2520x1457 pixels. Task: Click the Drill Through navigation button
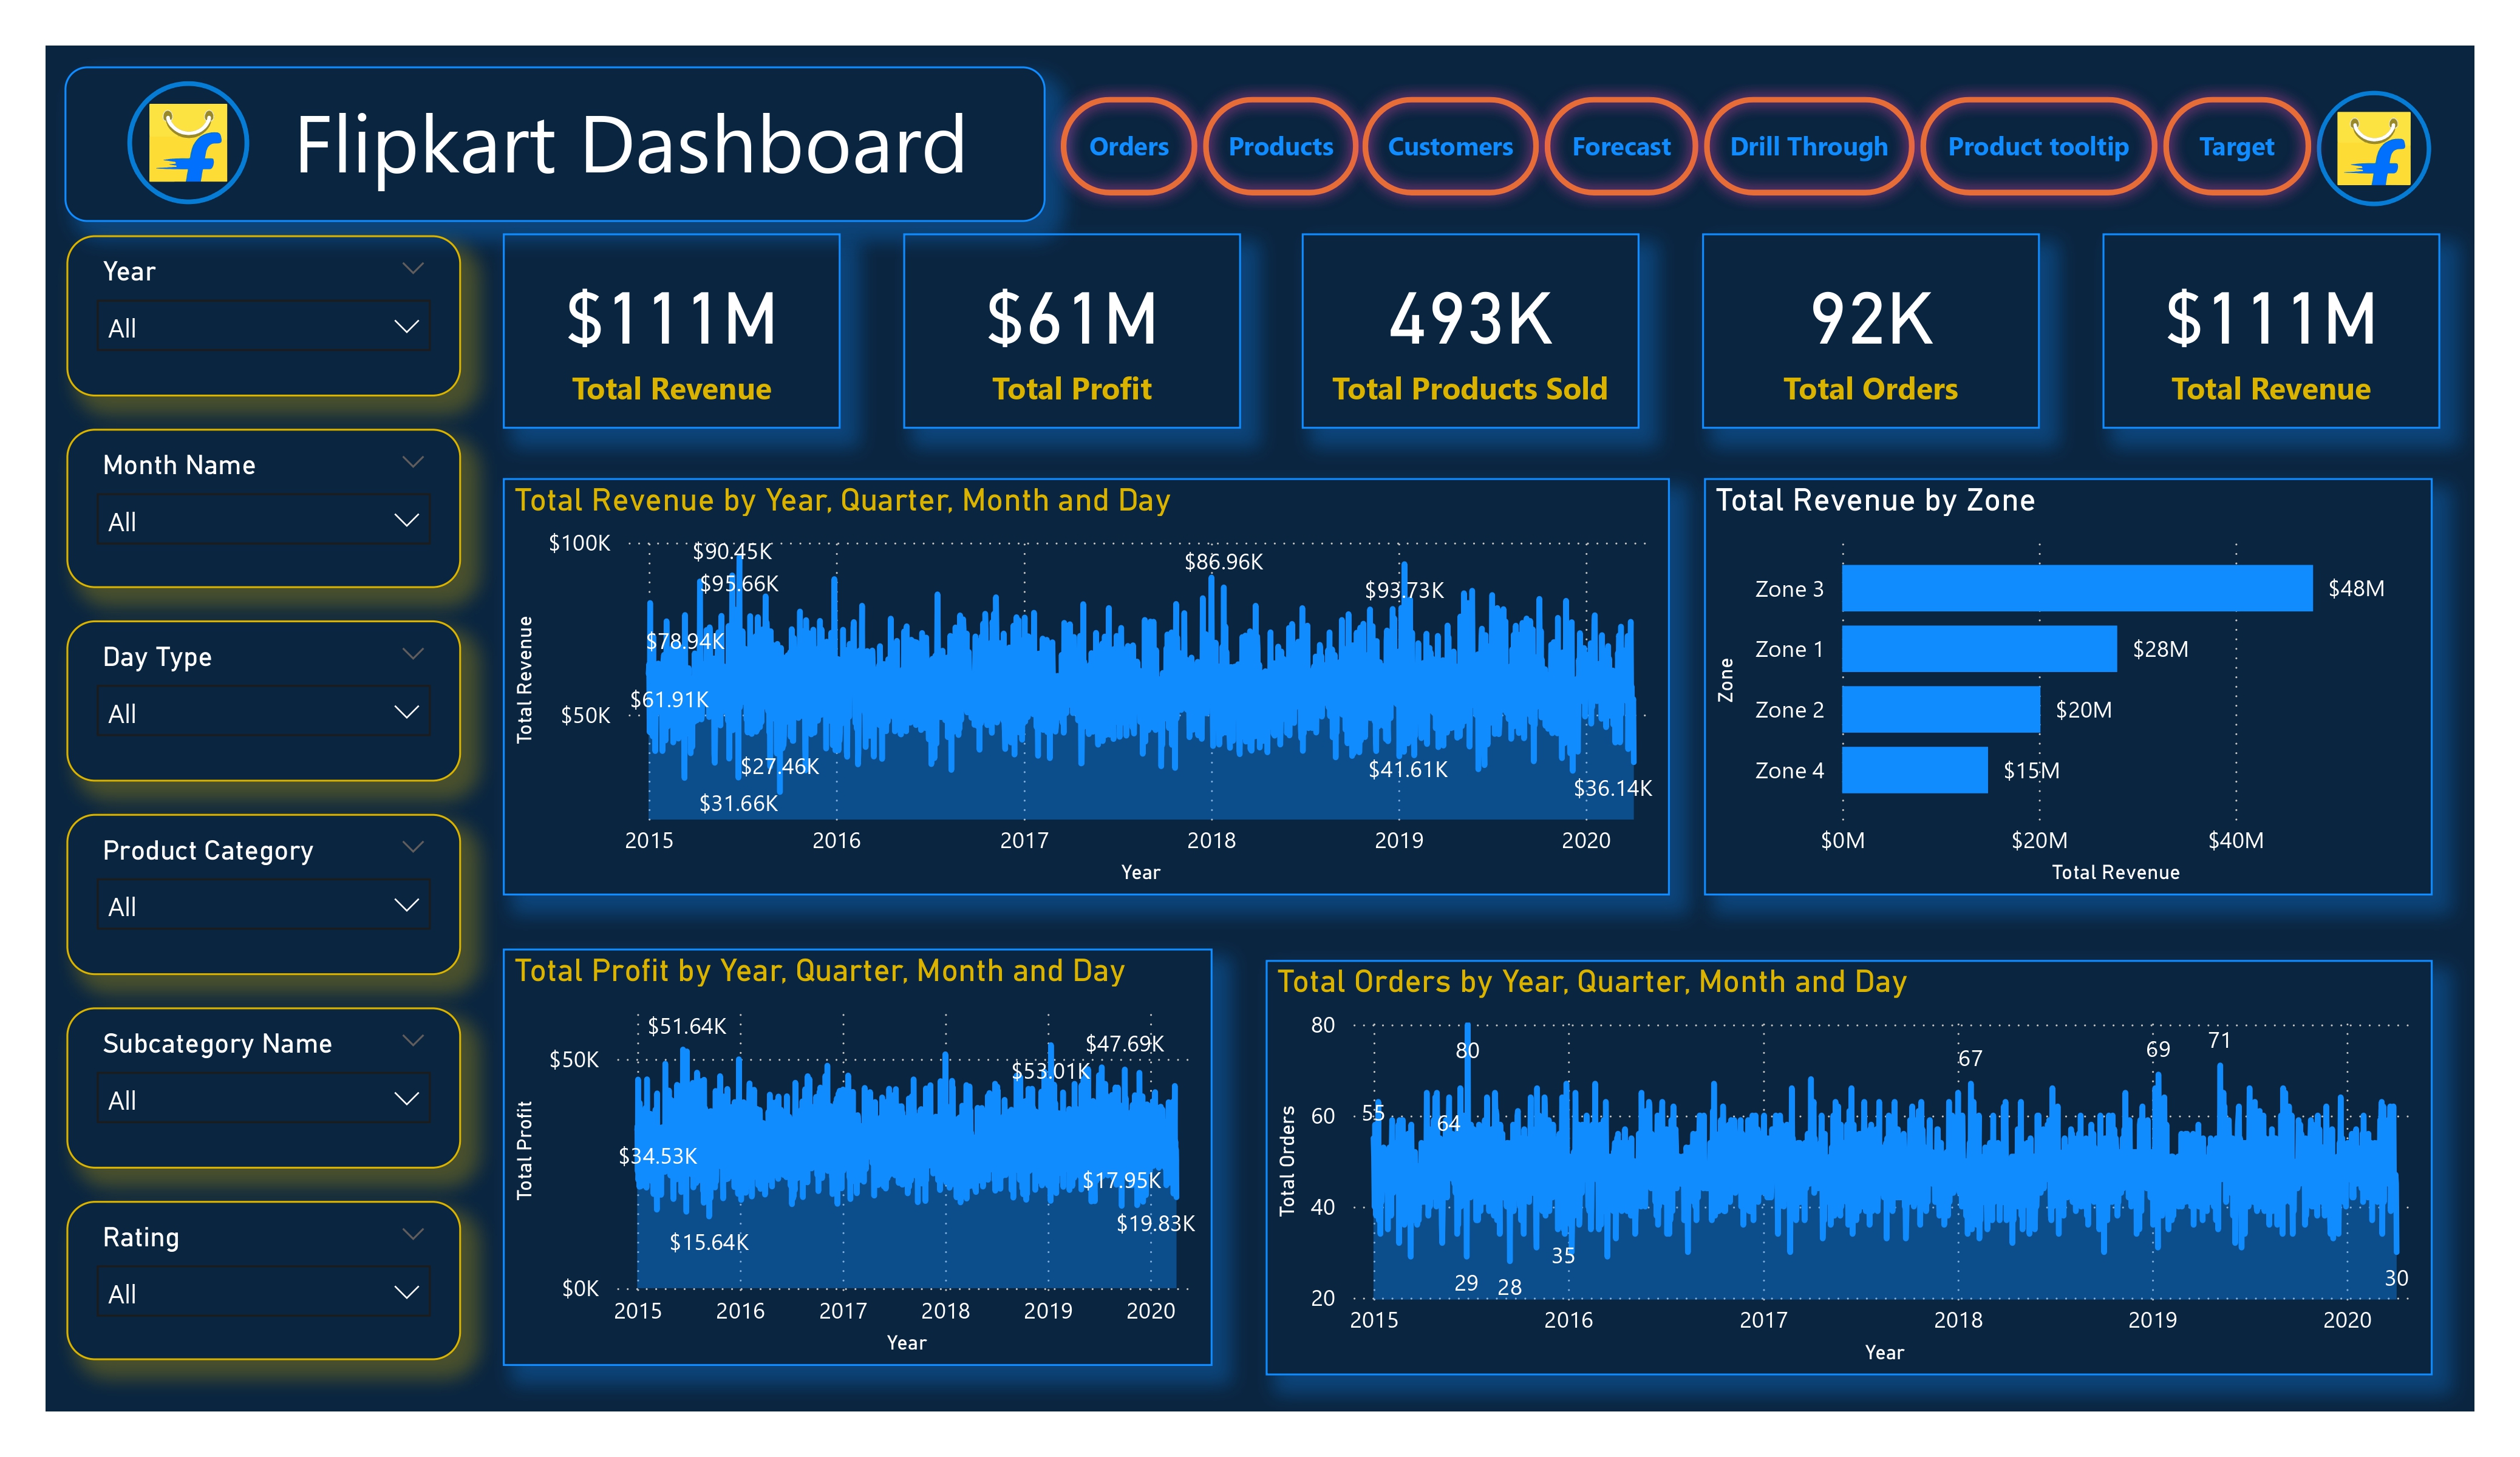1808,147
